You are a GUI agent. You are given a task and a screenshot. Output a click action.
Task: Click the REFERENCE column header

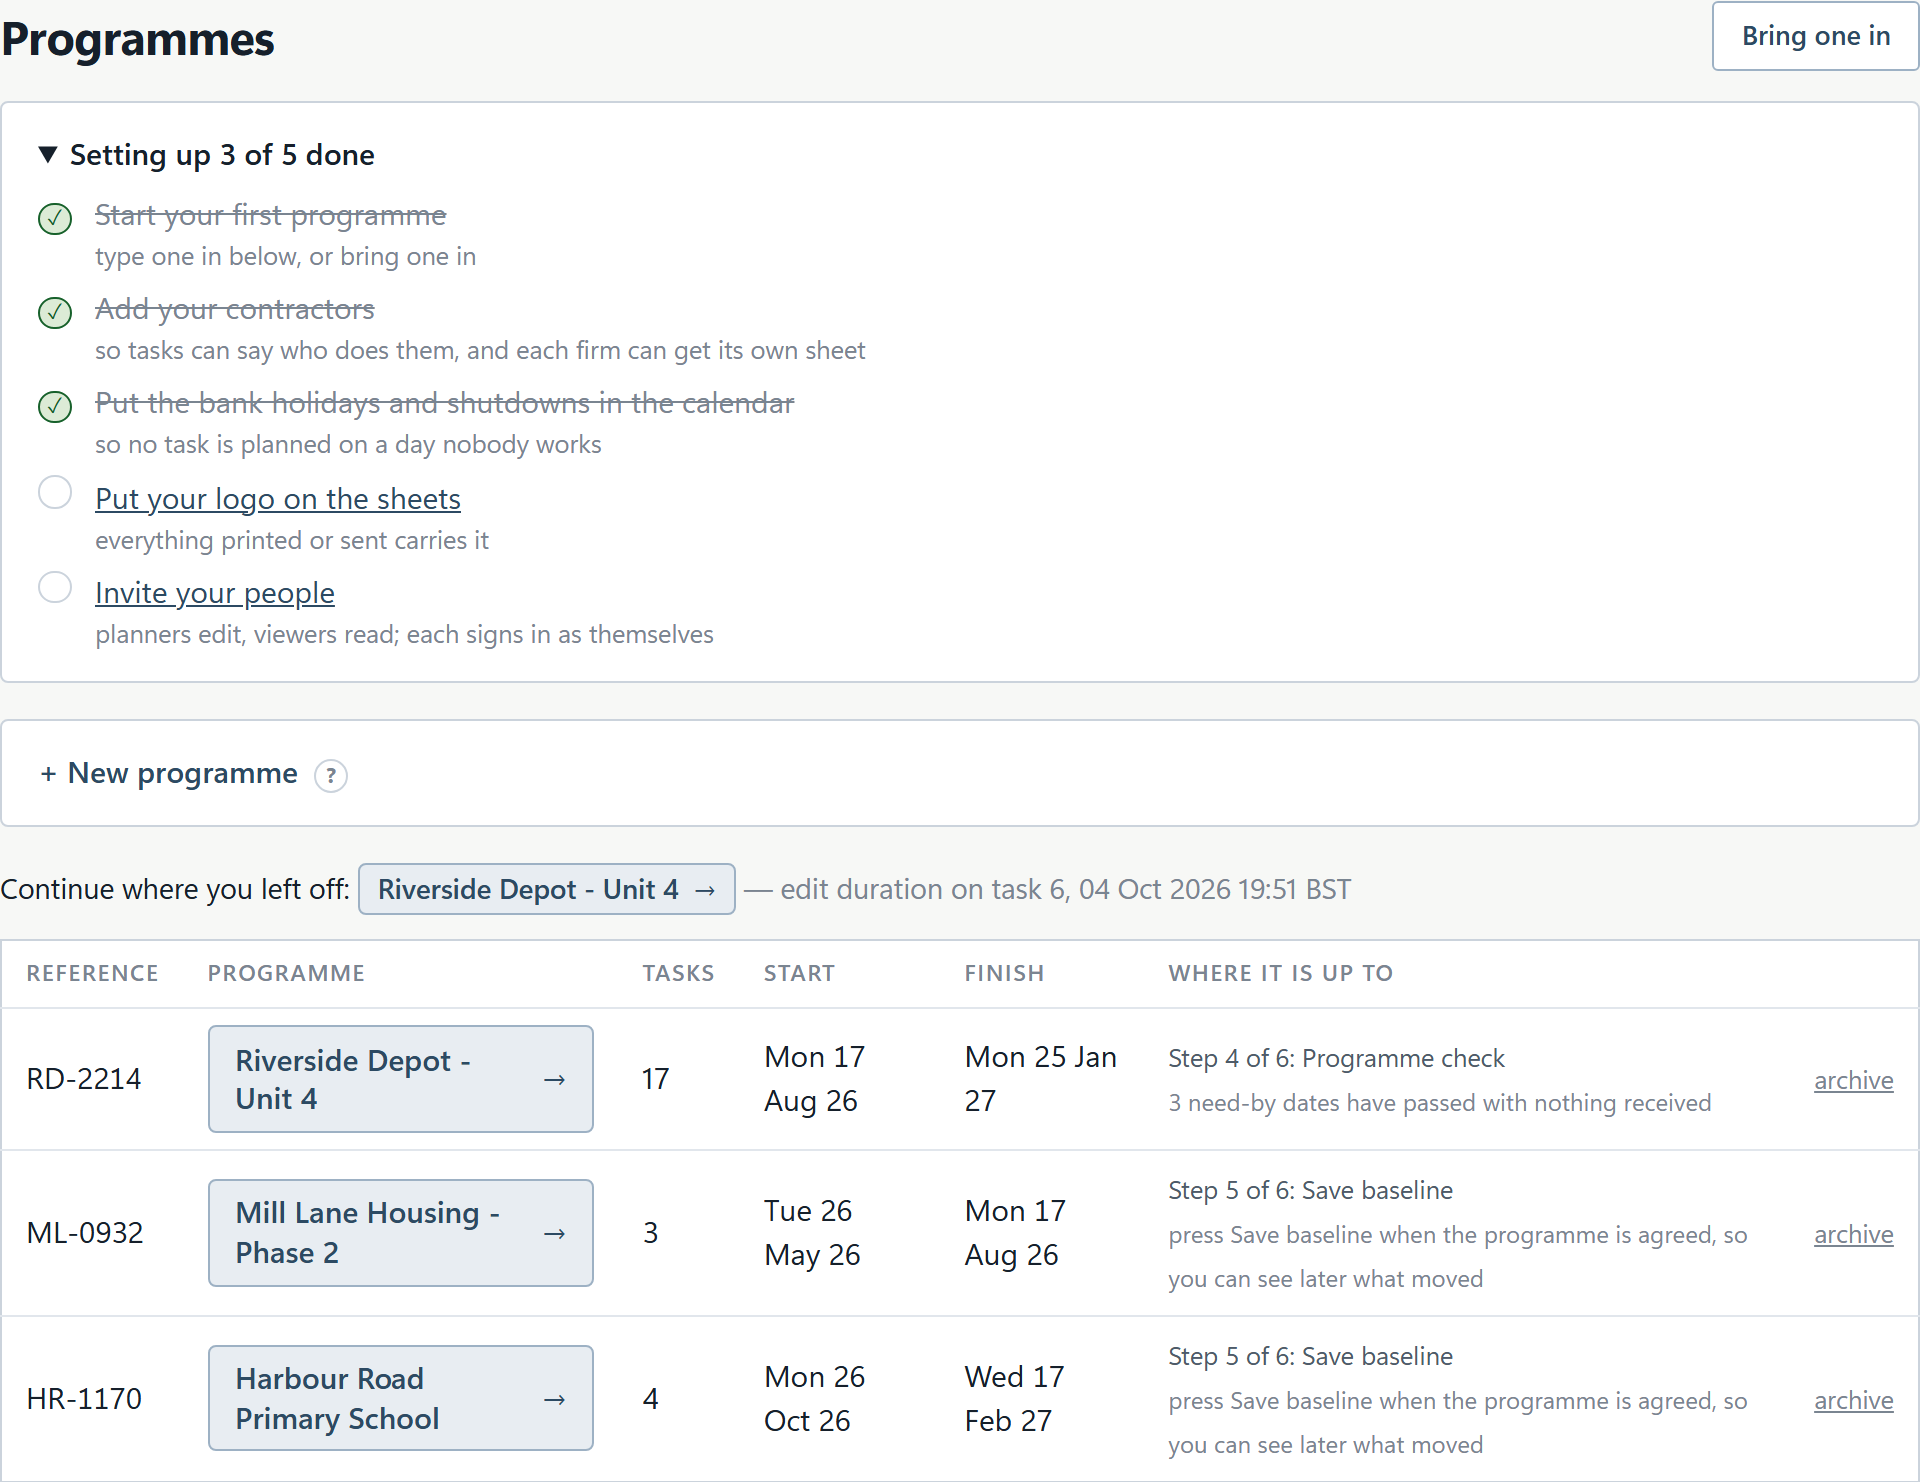point(93,973)
